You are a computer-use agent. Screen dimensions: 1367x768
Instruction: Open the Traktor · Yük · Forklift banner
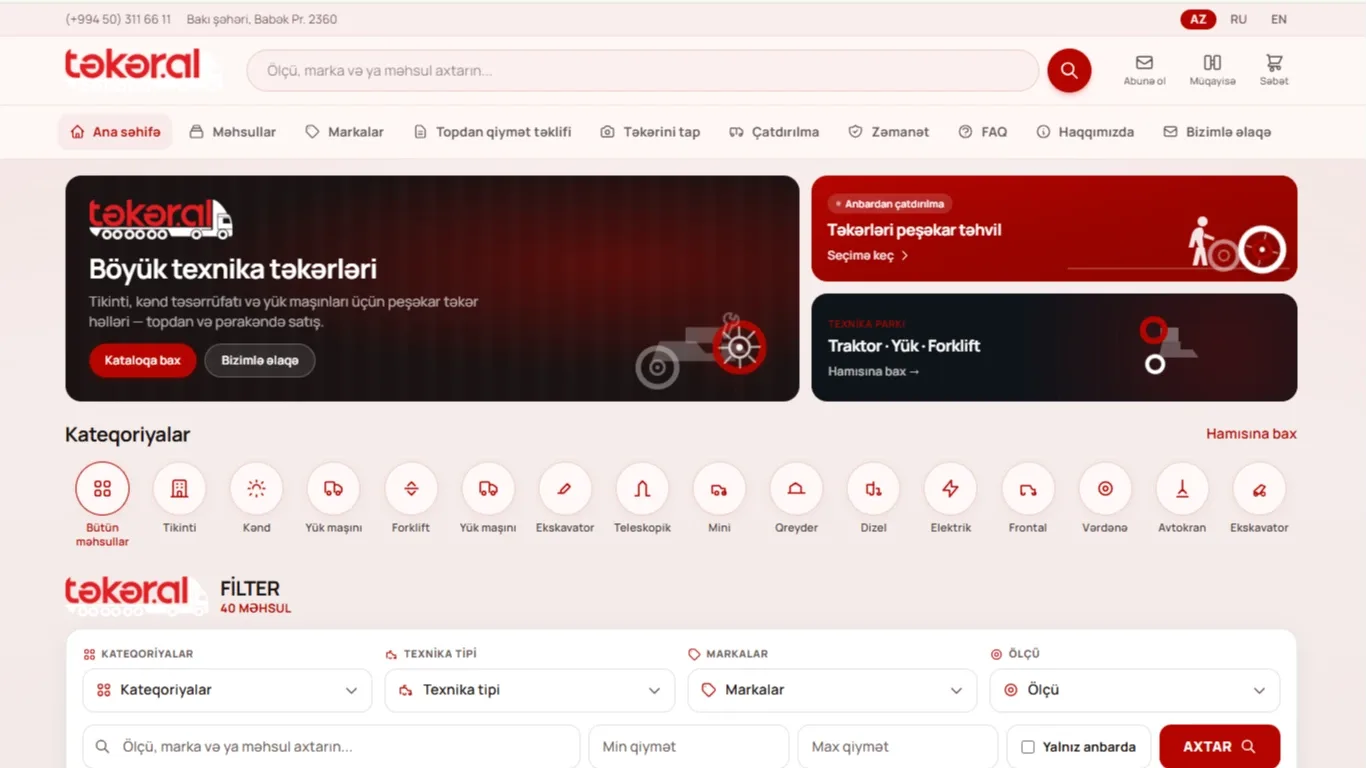pyautogui.click(x=1054, y=347)
